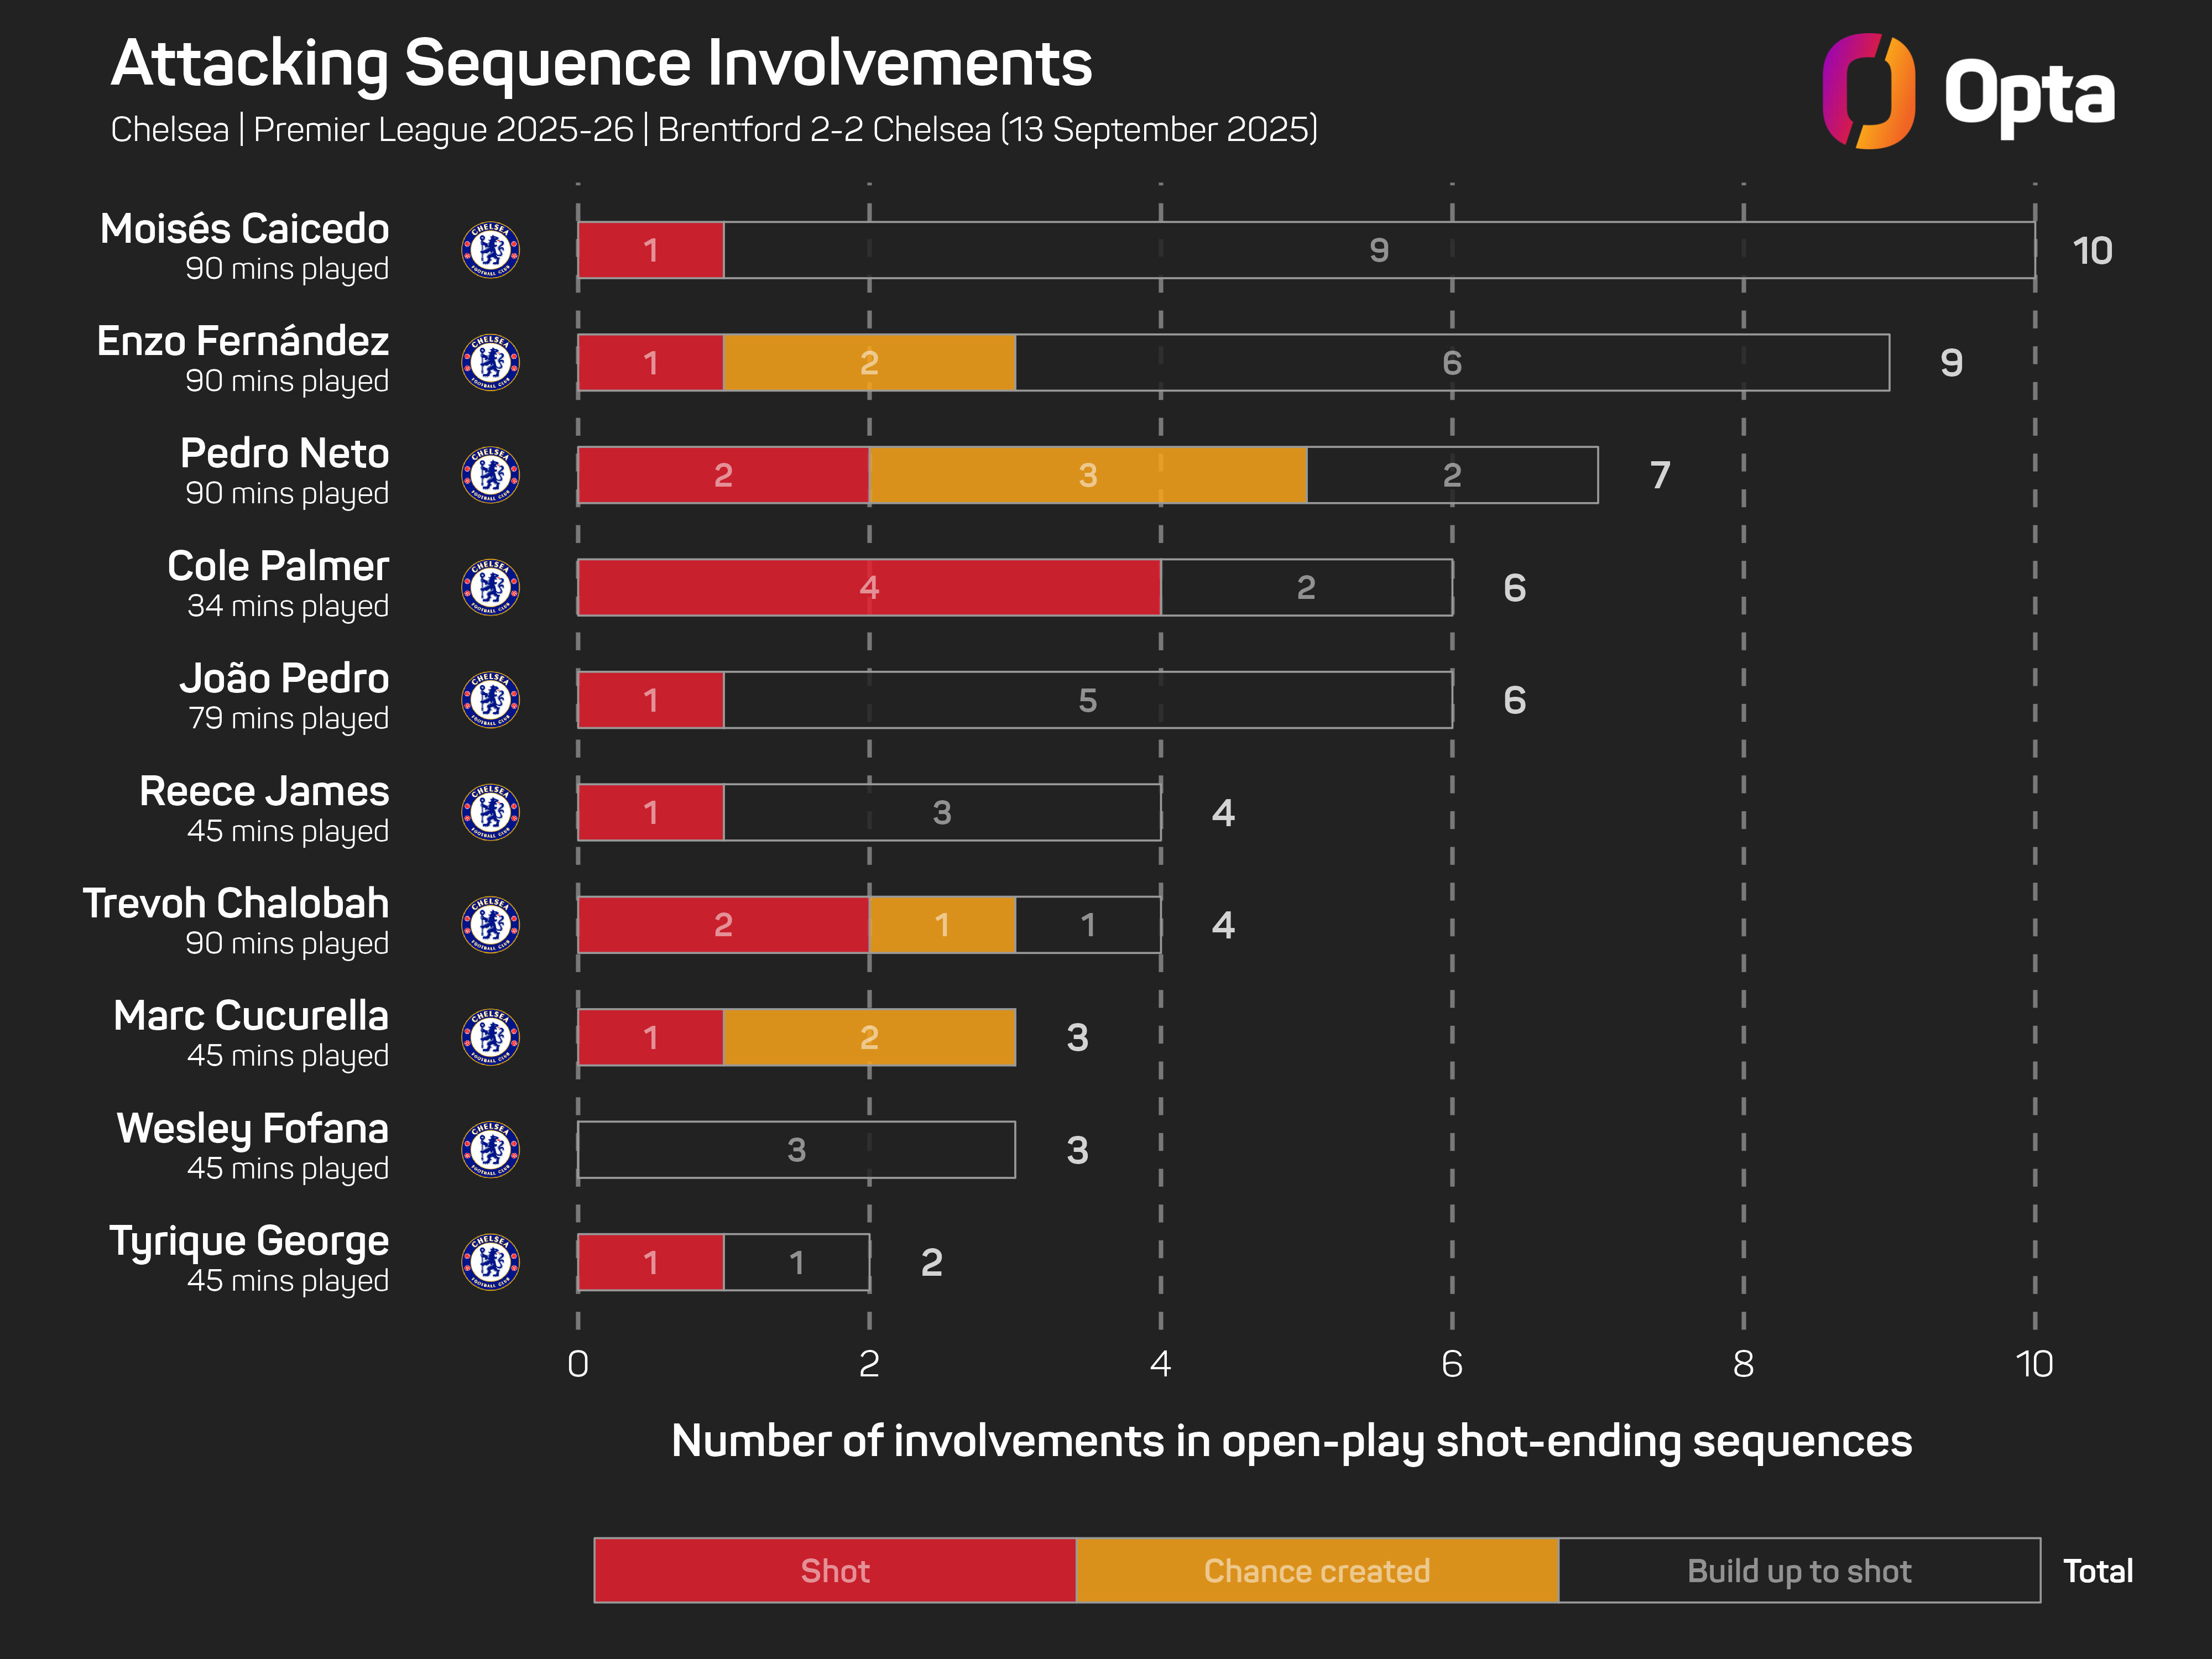Click Chelsea crest beside Cole Palmer
The height and width of the screenshot is (1659, 2212).
490,587
